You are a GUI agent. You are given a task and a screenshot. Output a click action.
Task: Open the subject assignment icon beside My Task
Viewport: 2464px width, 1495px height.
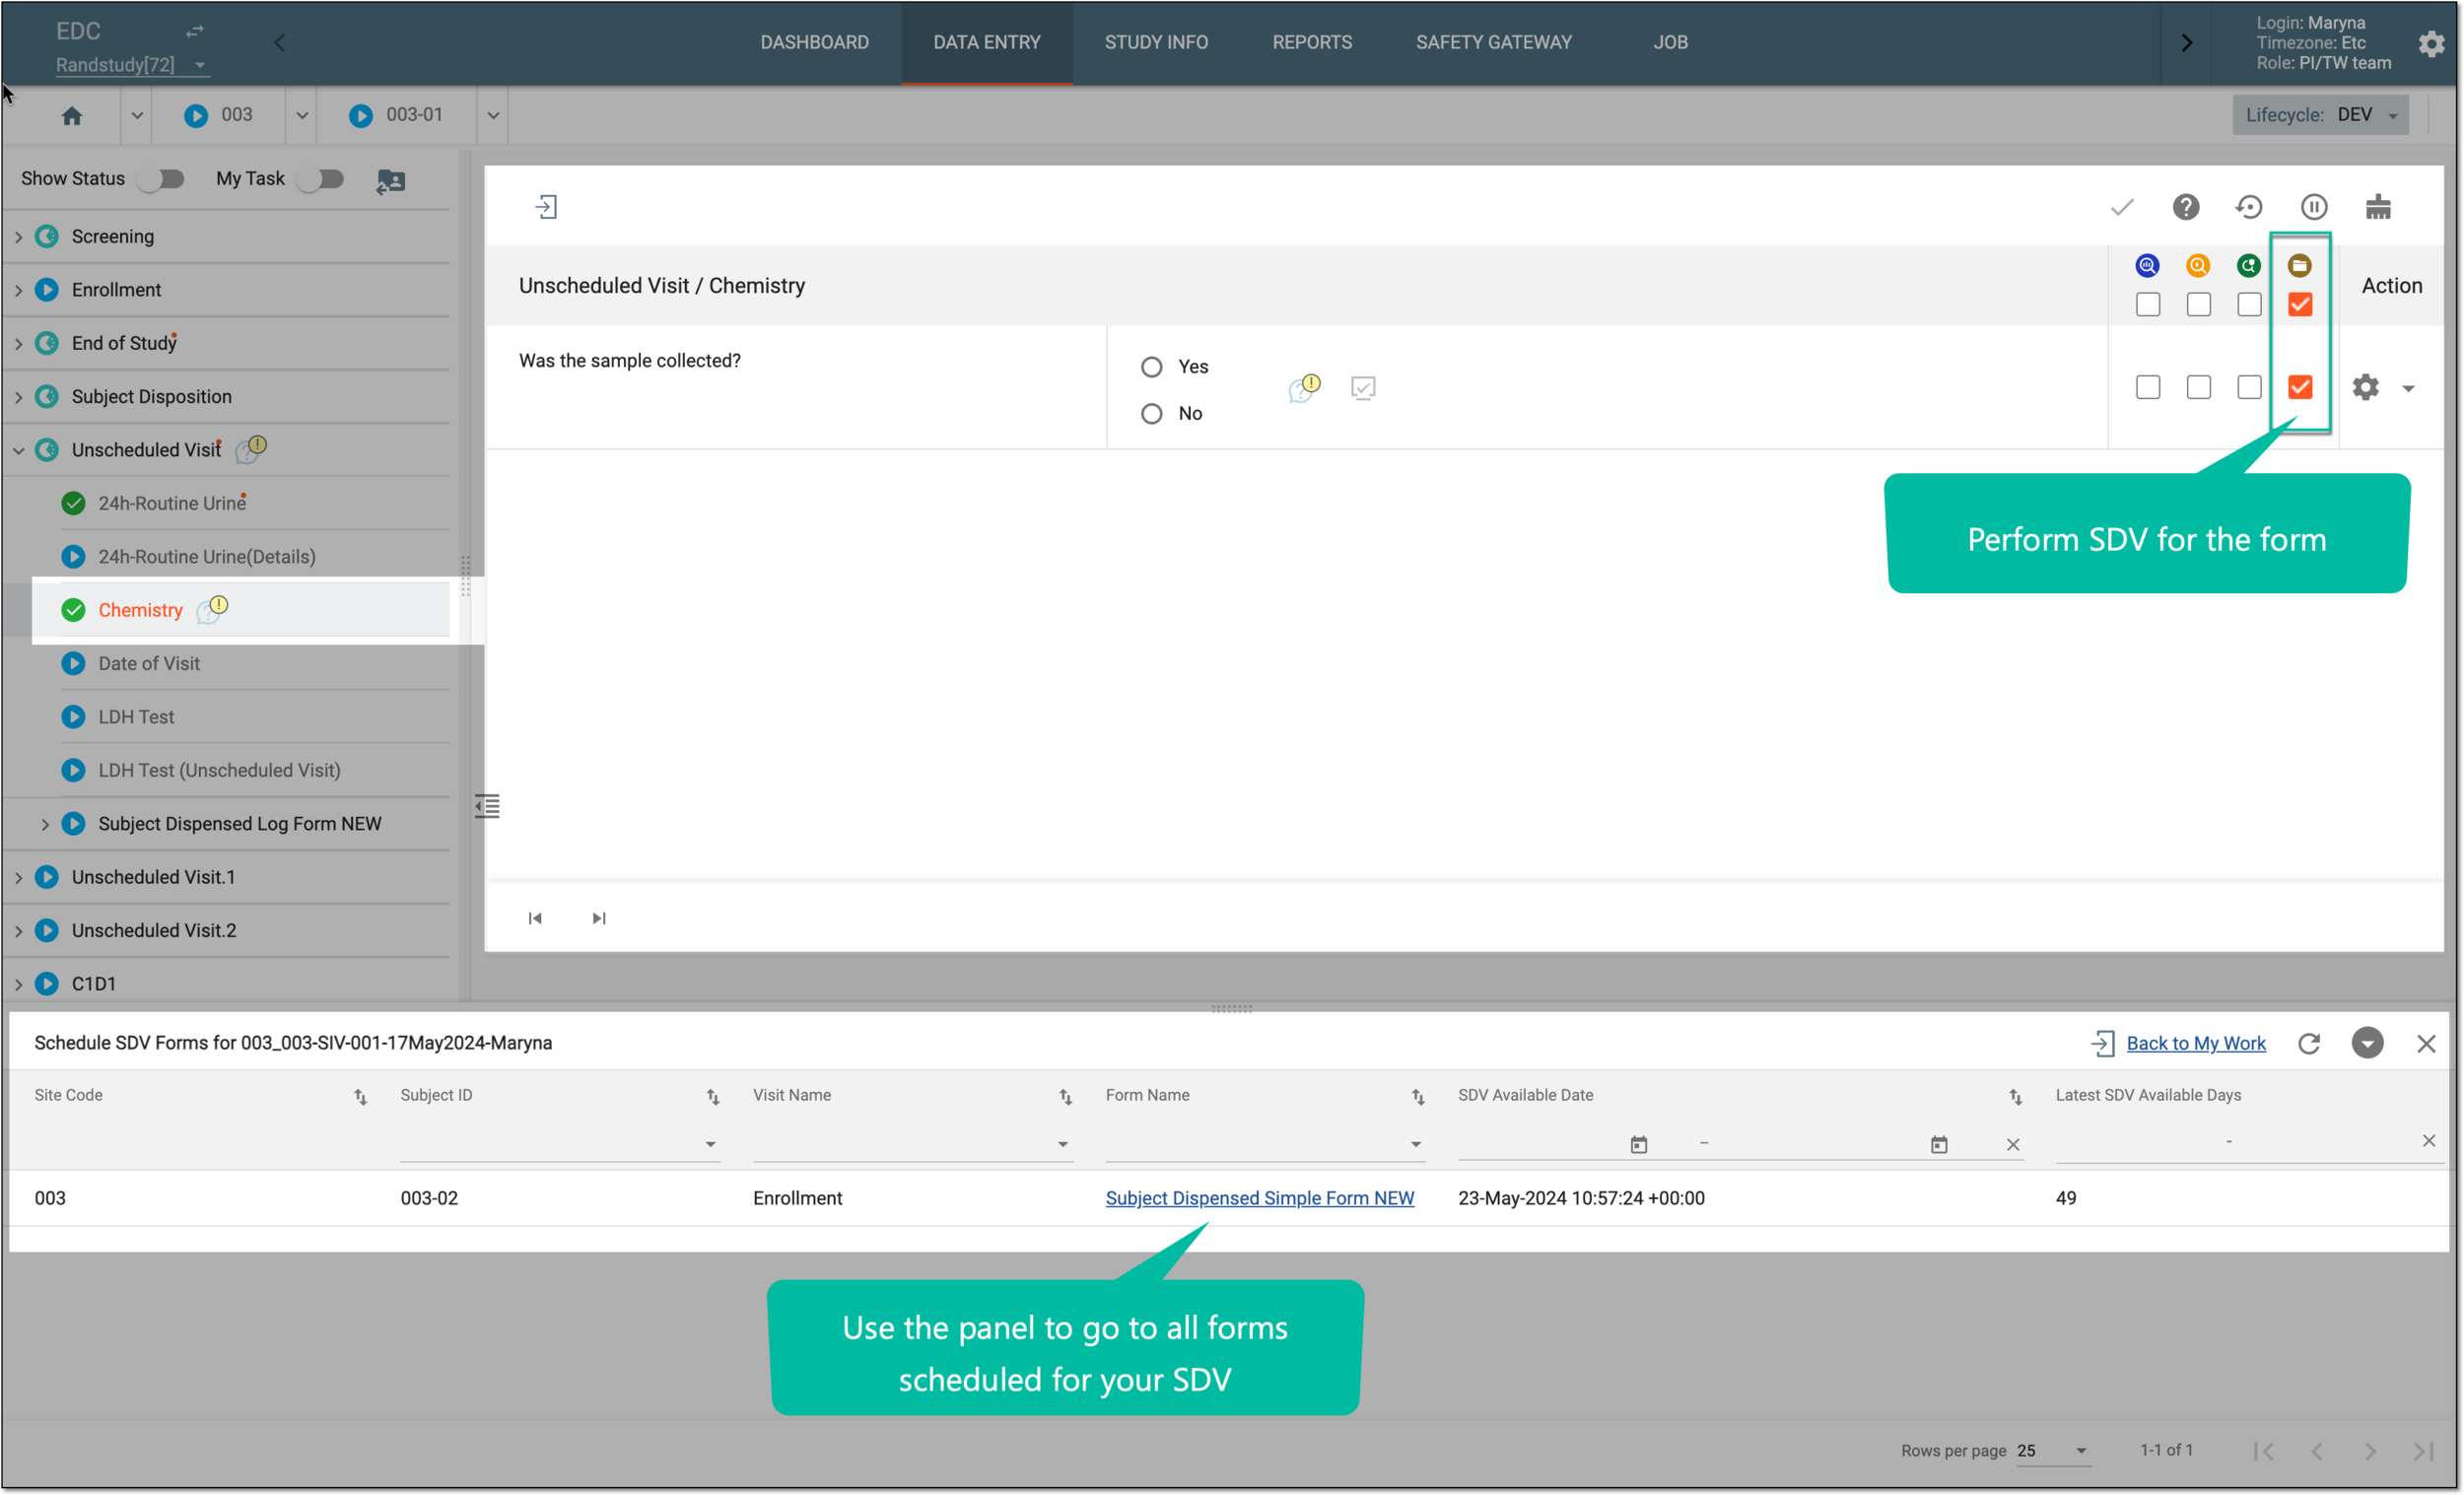click(391, 181)
